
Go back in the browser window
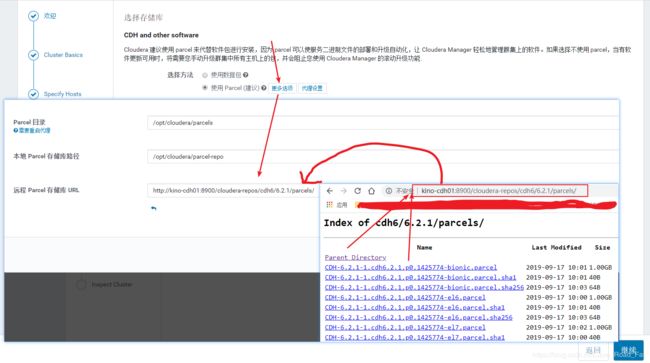(x=330, y=191)
